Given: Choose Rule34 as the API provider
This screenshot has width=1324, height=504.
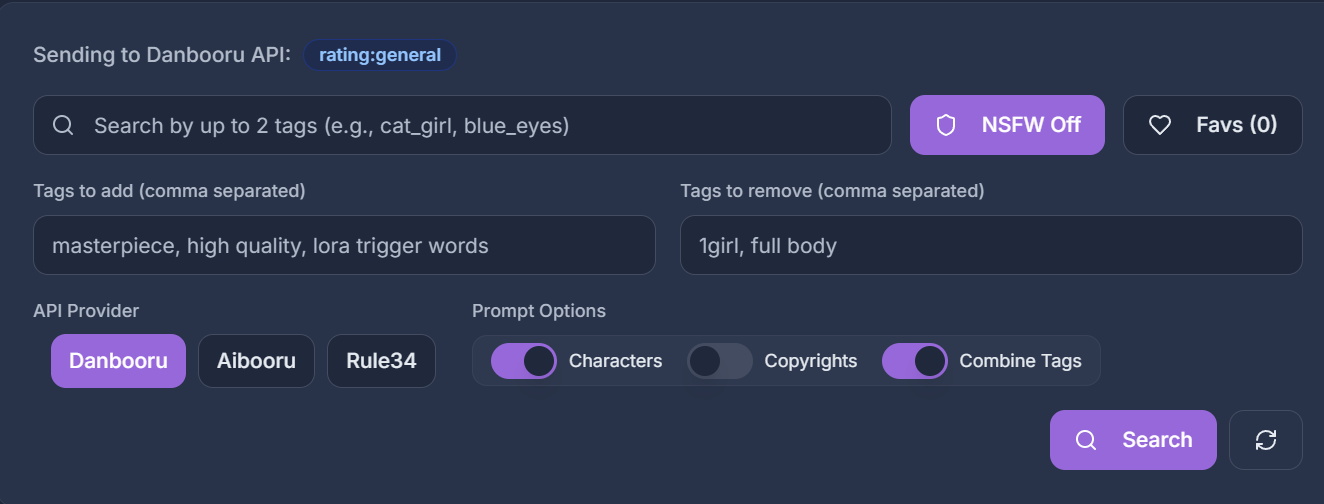Looking at the screenshot, I should coord(381,361).
